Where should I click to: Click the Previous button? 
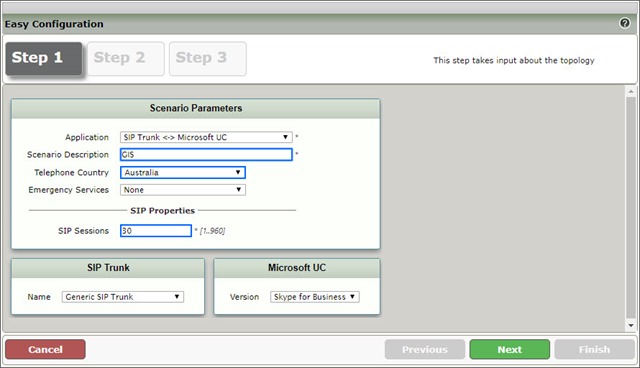[x=424, y=349]
